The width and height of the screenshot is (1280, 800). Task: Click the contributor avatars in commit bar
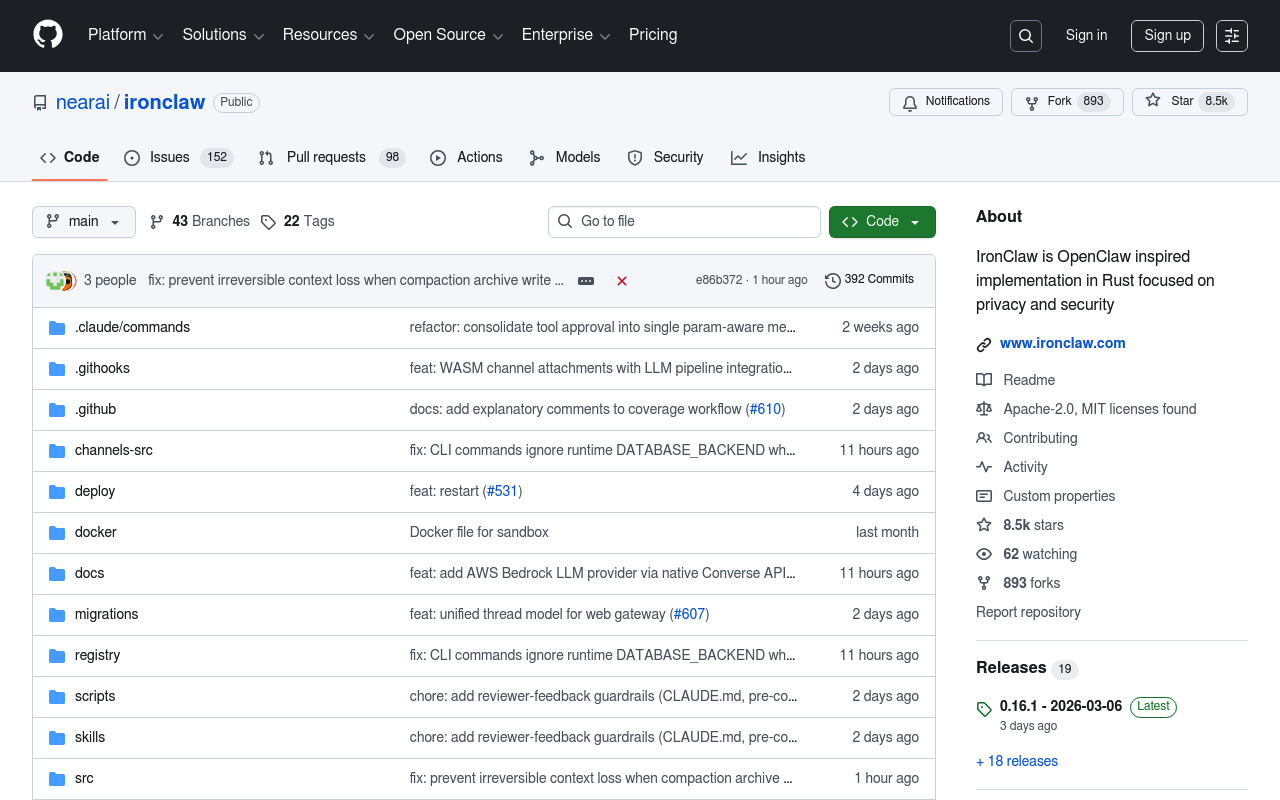(x=60, y=281)
